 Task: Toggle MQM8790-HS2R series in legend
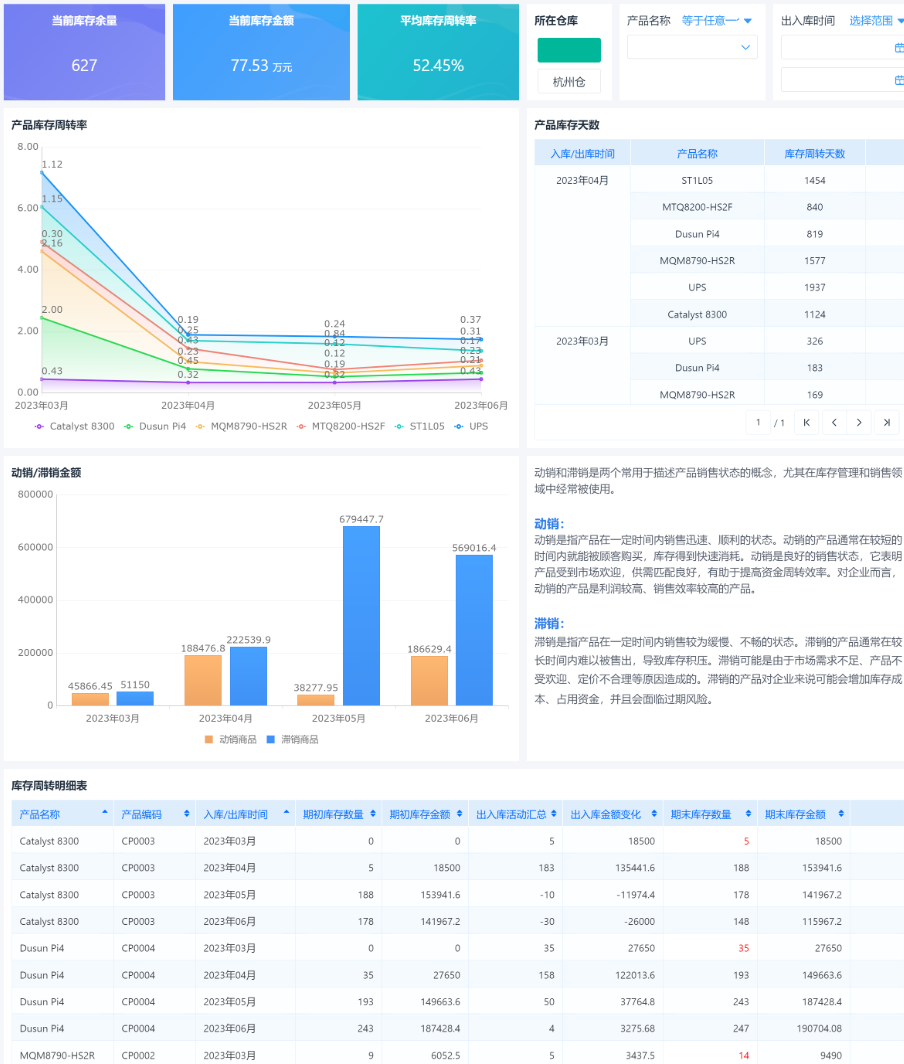click(242, 426)
